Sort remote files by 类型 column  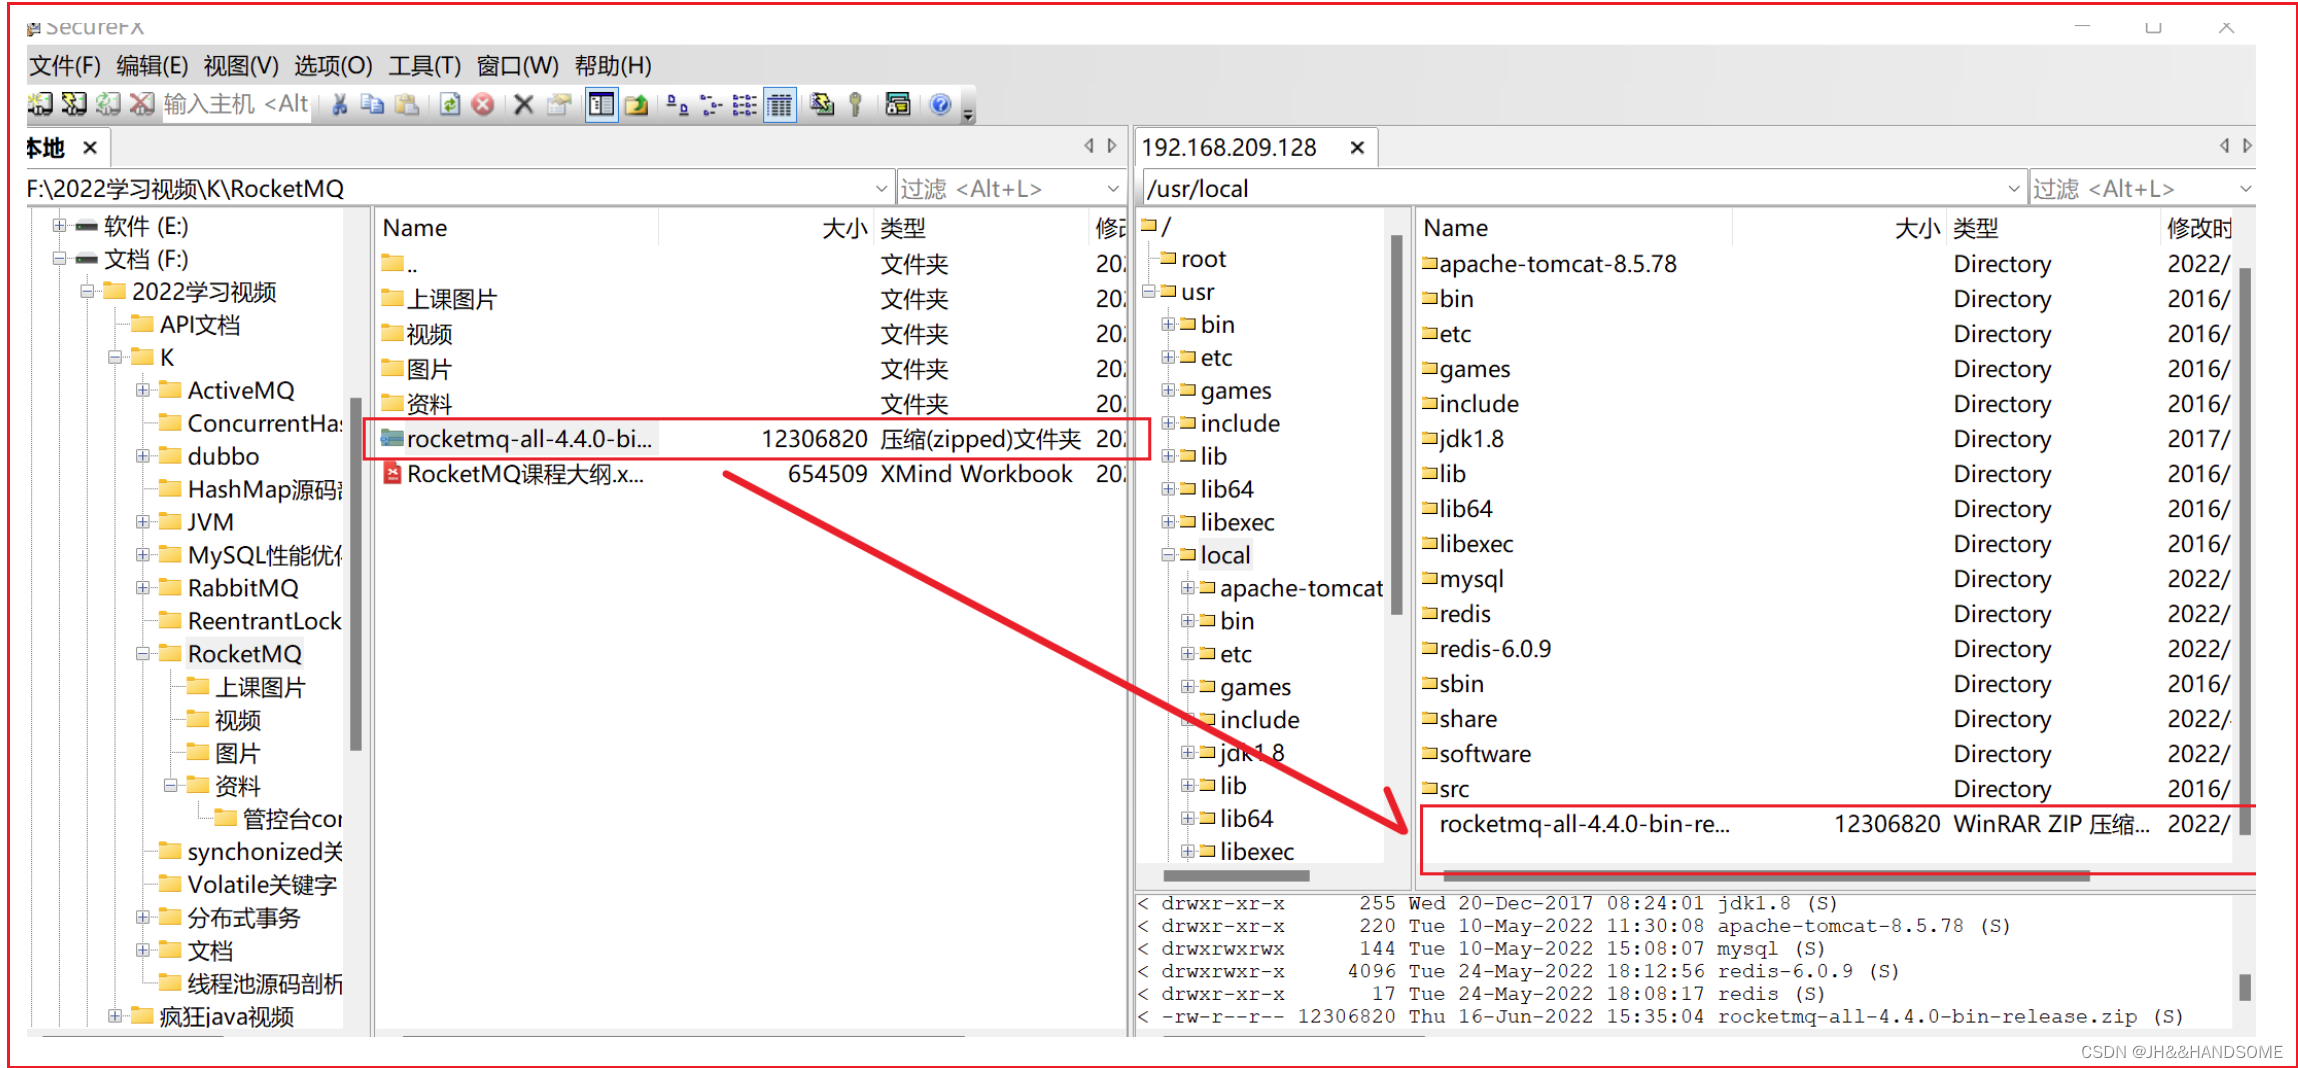coord(2053,228)
